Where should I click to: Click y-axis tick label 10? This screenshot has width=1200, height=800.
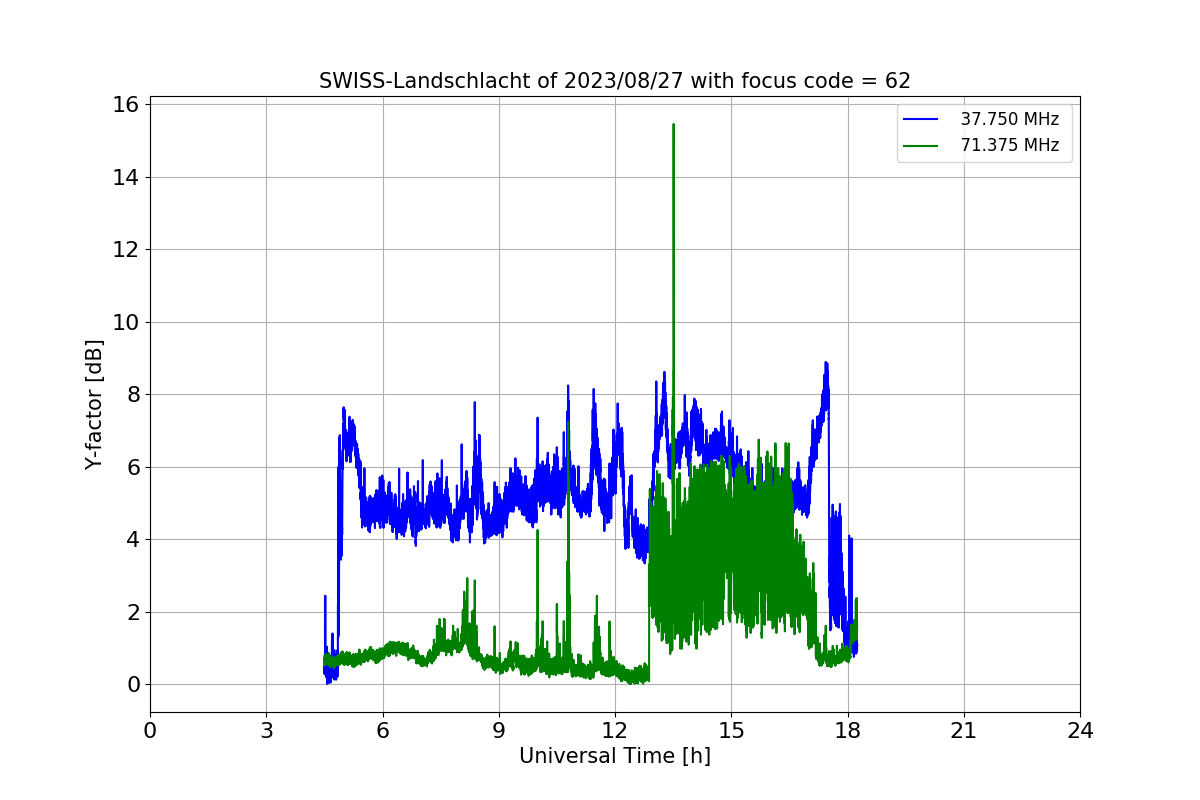(x=127, y=323)
